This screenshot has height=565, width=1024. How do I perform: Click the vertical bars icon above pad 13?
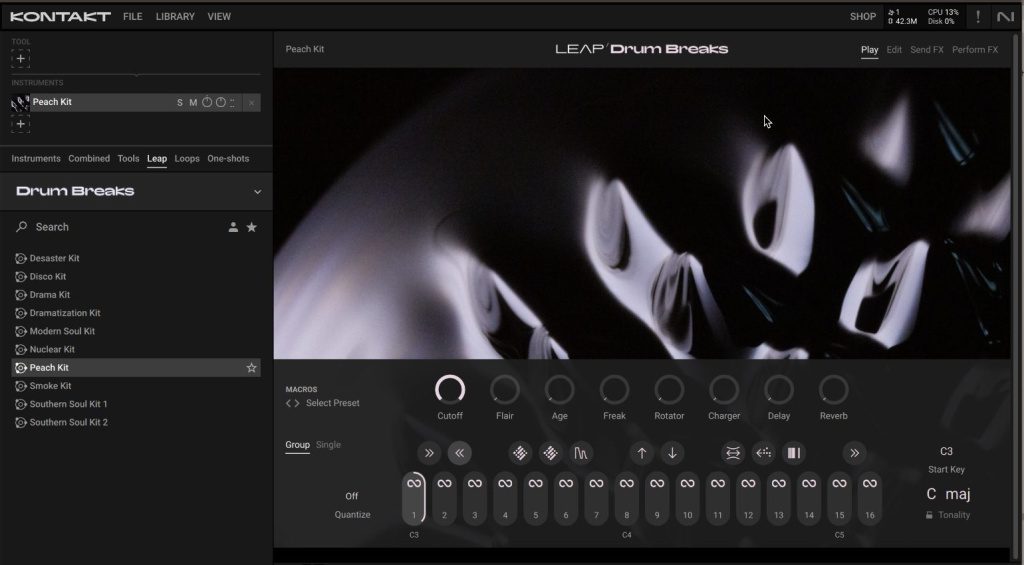point(793,453)
